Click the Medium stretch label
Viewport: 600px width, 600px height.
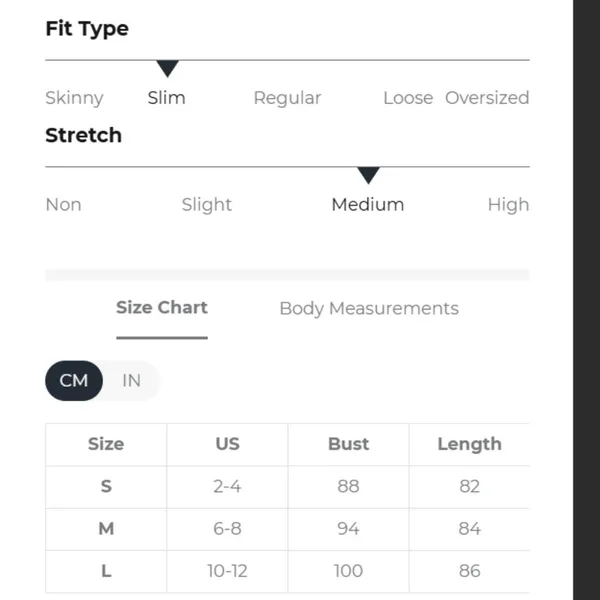(x=368, y=205)
